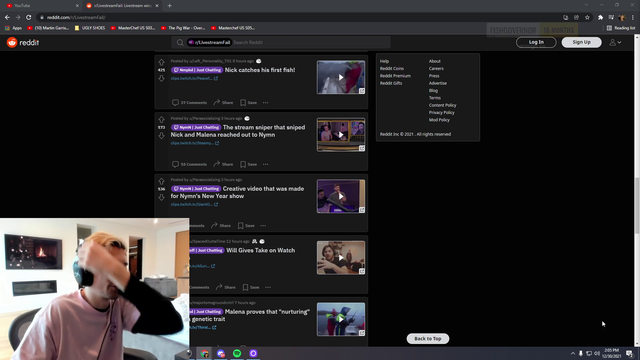Play the 'Nick catches his first fish!' clip thumbnail

click(341, 77)
